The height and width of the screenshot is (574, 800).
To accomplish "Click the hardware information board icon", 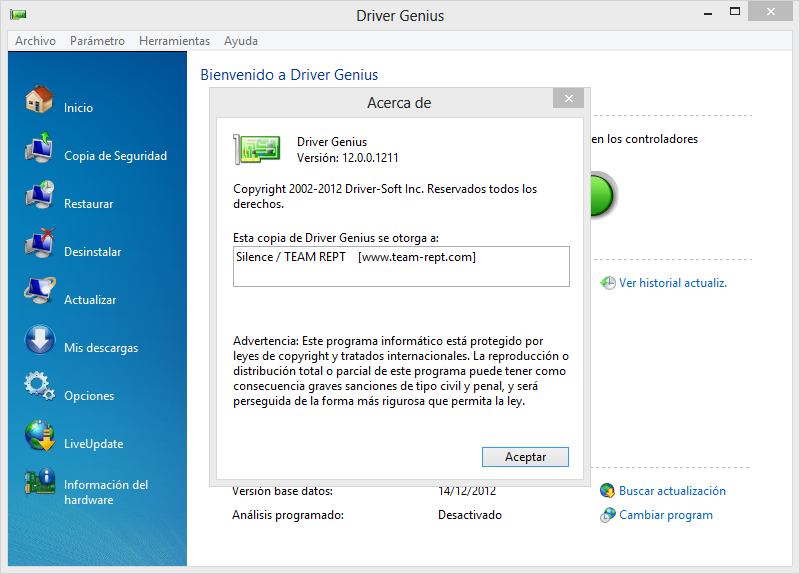I will pos(40,481).
